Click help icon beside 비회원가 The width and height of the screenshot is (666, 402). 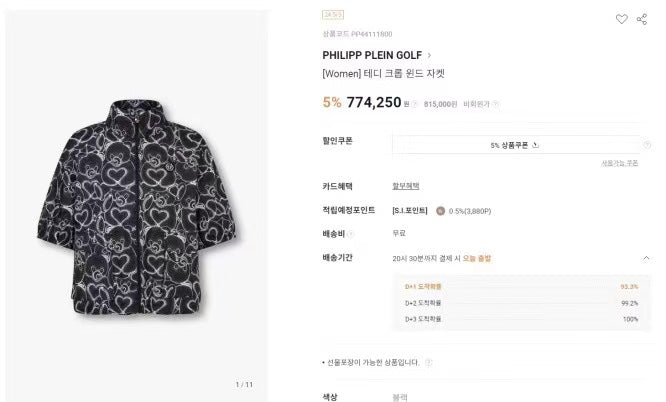496,103
